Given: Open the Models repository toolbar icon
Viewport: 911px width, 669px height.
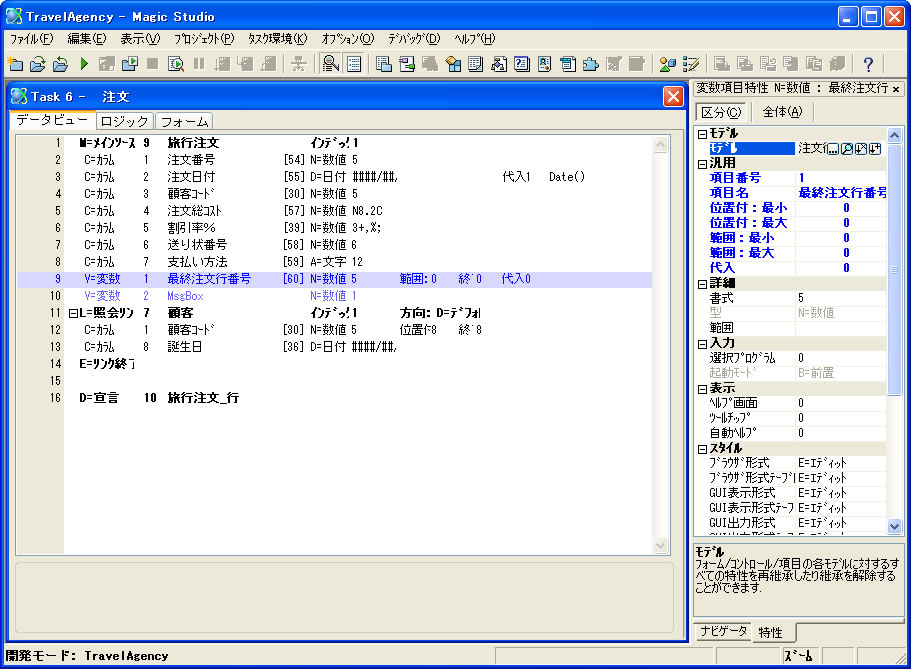Looking at the screenshot, I should (x=383, y=63).
